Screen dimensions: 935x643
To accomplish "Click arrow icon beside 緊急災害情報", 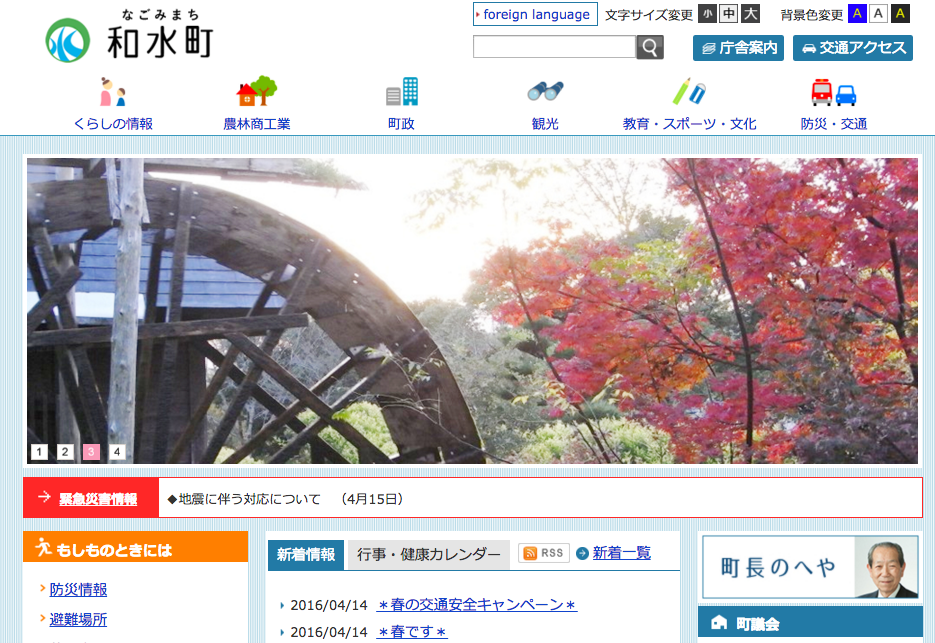I will tap(44, 497).
